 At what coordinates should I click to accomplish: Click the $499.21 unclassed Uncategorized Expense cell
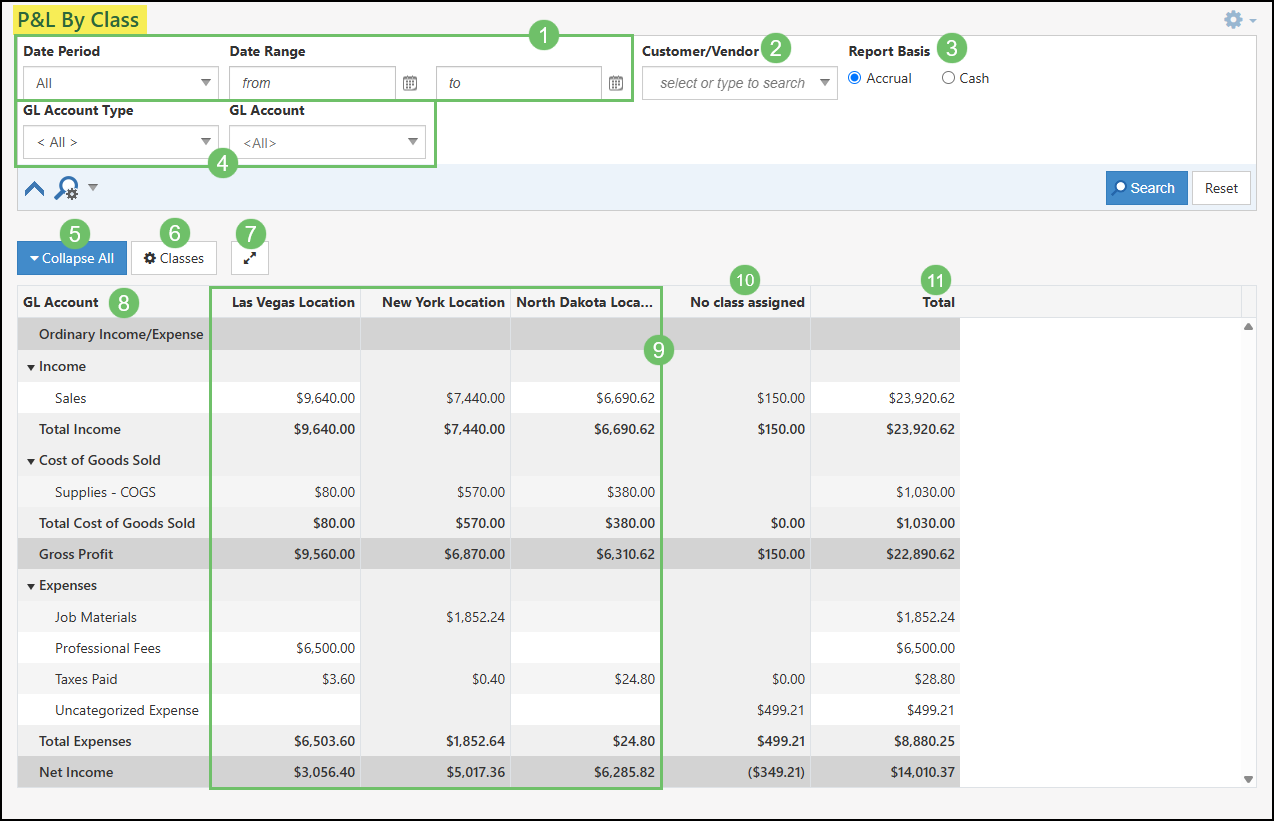781,710
